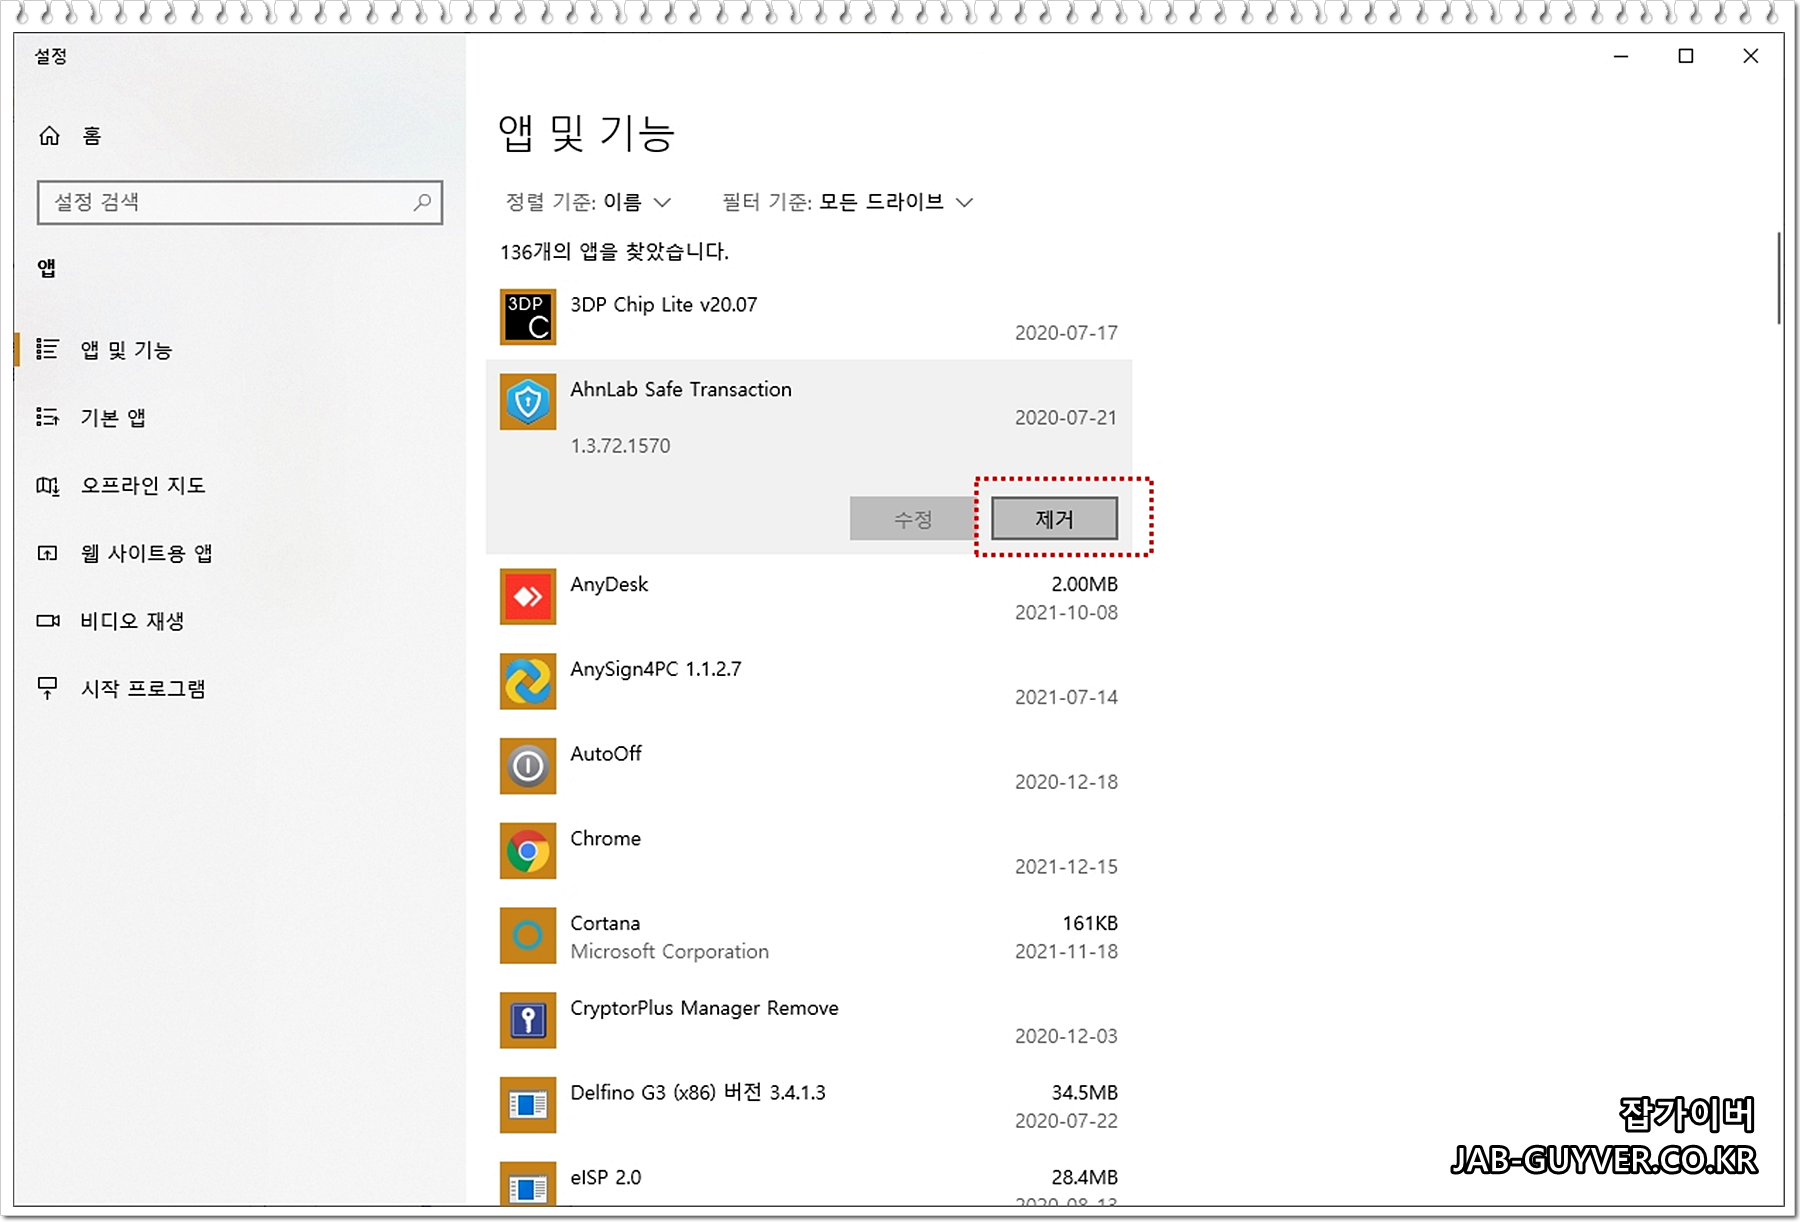Screen dimensions: 1800x1222
Task: Click the 2021-10-08 AnyDesk install date
Action: coord(1066,613)
